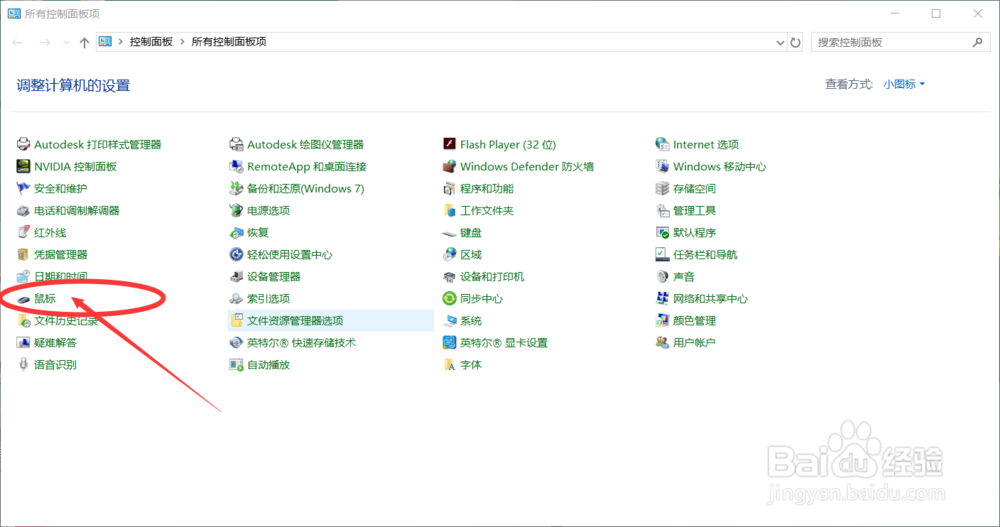The width and height of the screenshot is (1000, 527).
Task: Open the RemoteApp 和桌面连接 icon
Action: click(236, 167)
